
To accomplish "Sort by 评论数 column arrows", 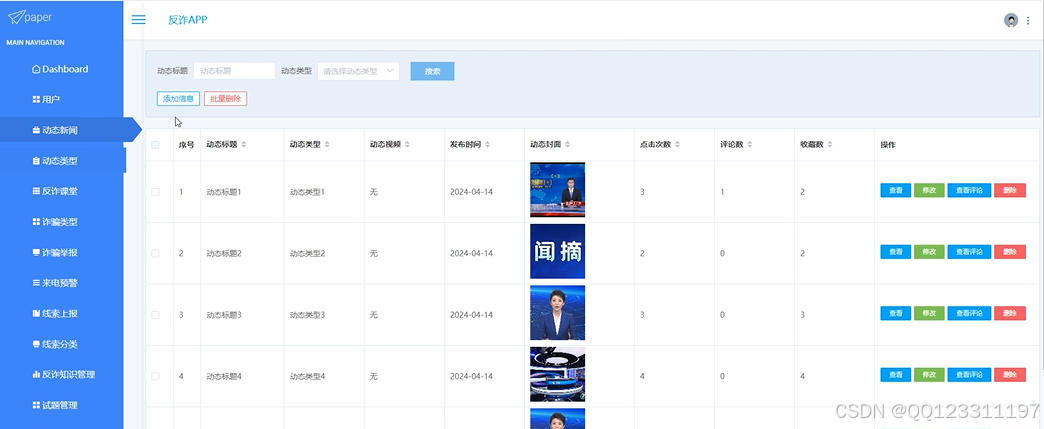I will [750, 145].
